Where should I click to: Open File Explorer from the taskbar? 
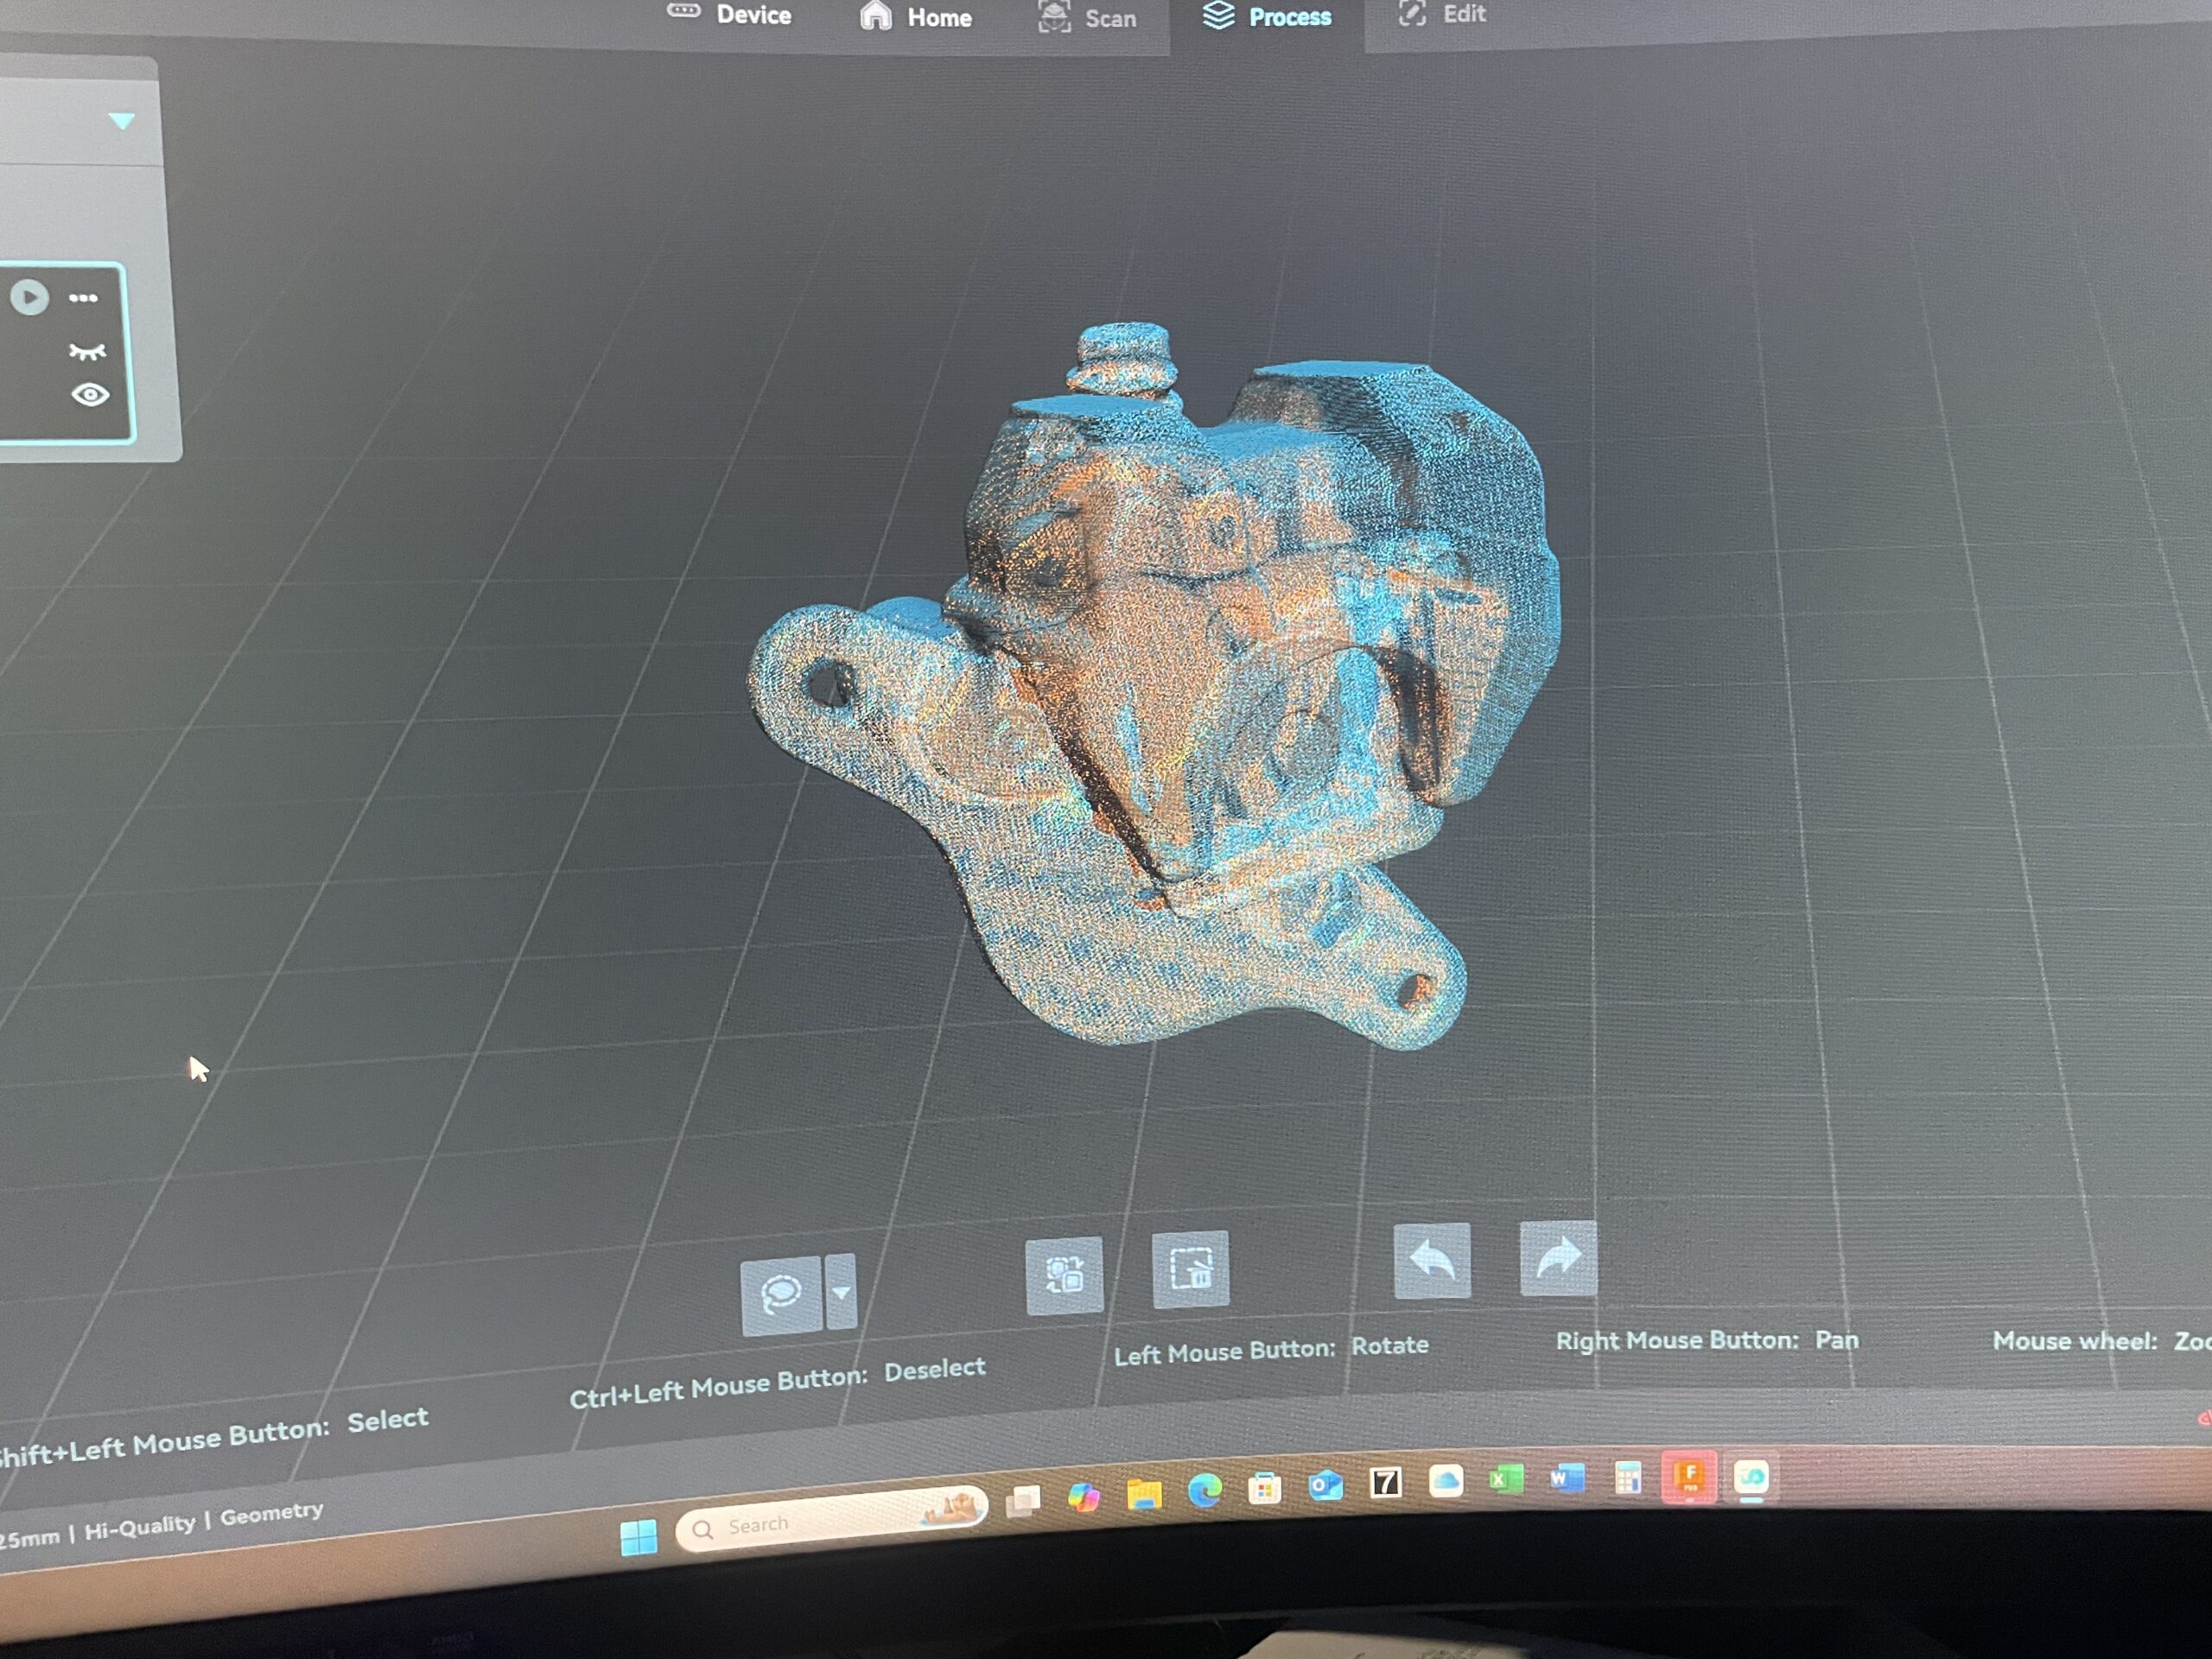1144,1494
